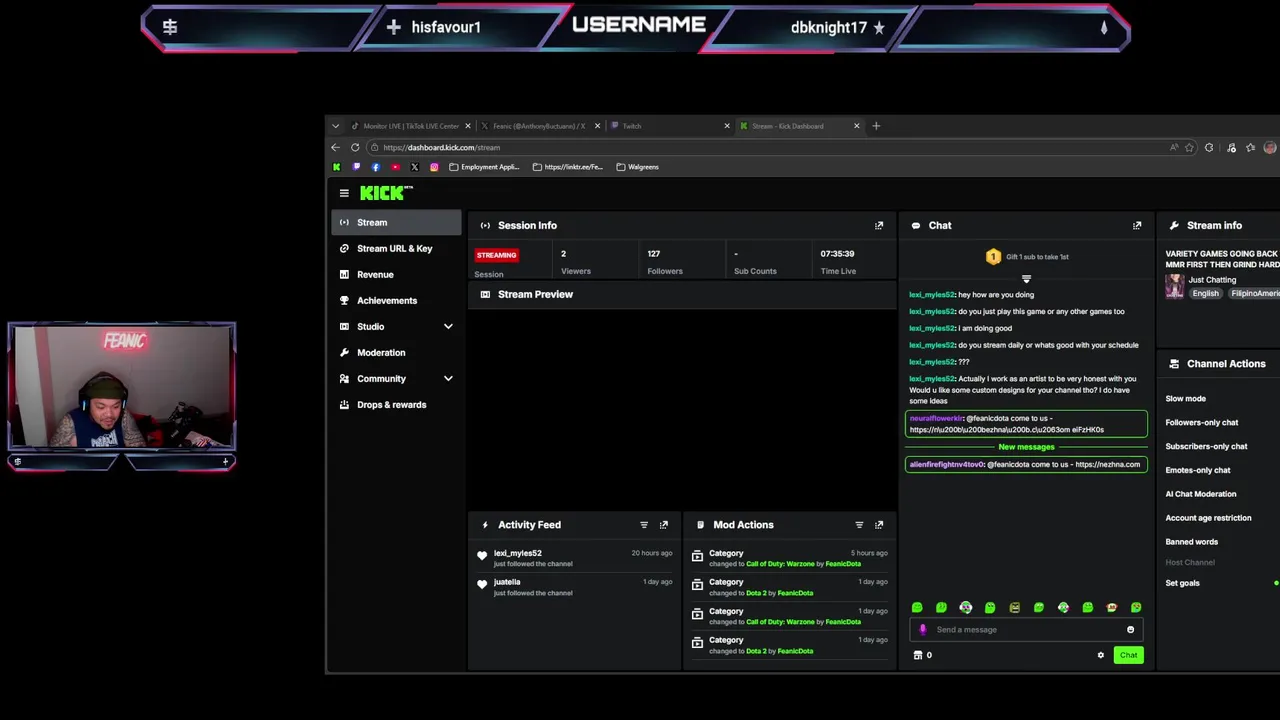Open chat settings gear
1280x720 pixels.
coord(1101,656)
